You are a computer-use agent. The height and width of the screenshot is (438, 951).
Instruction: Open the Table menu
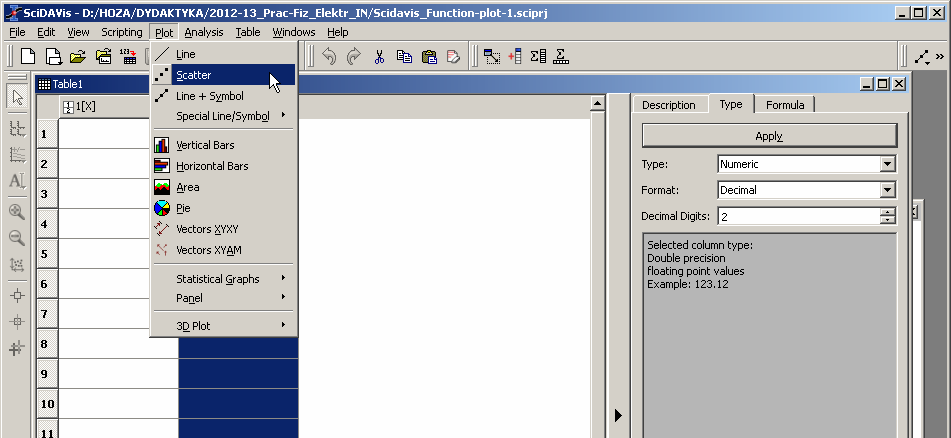tap(248, 32)
